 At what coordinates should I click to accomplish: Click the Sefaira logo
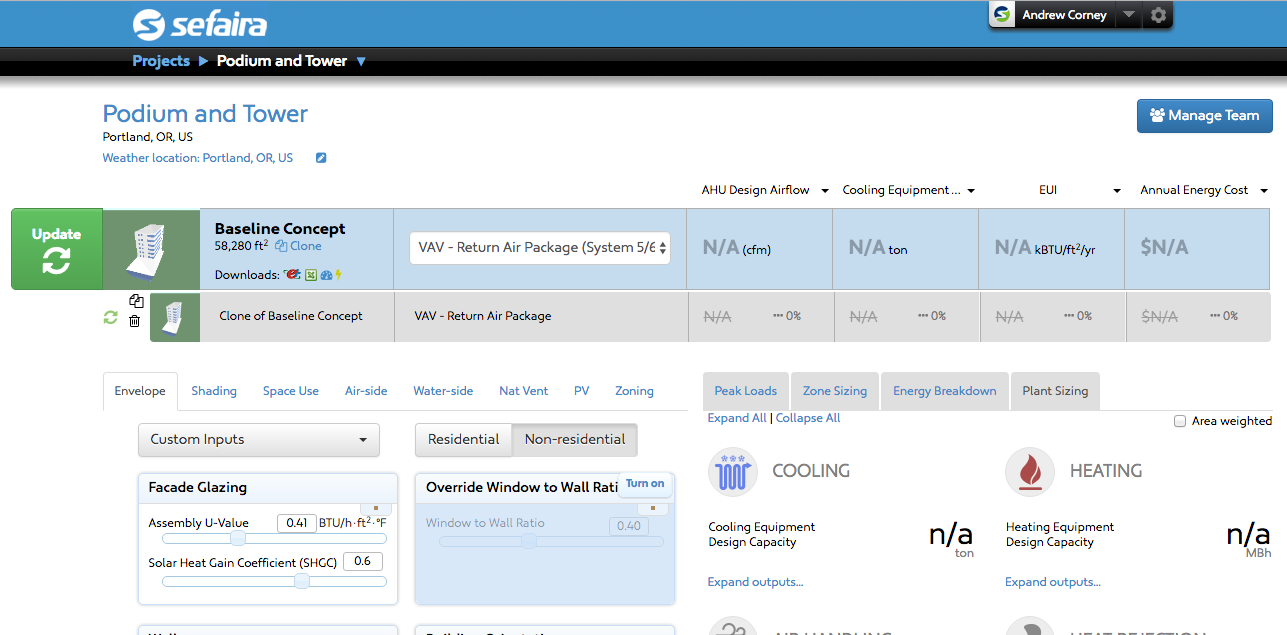tap(199, 24)
